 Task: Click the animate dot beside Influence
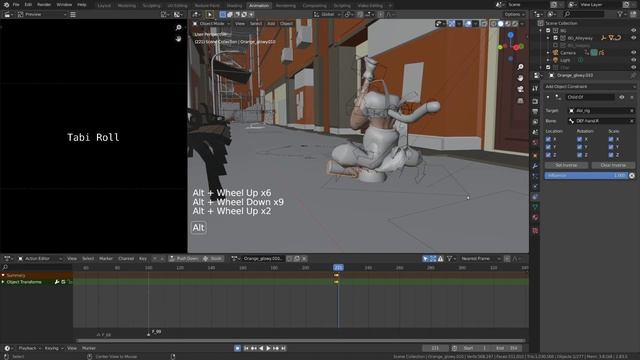[632, 176]
